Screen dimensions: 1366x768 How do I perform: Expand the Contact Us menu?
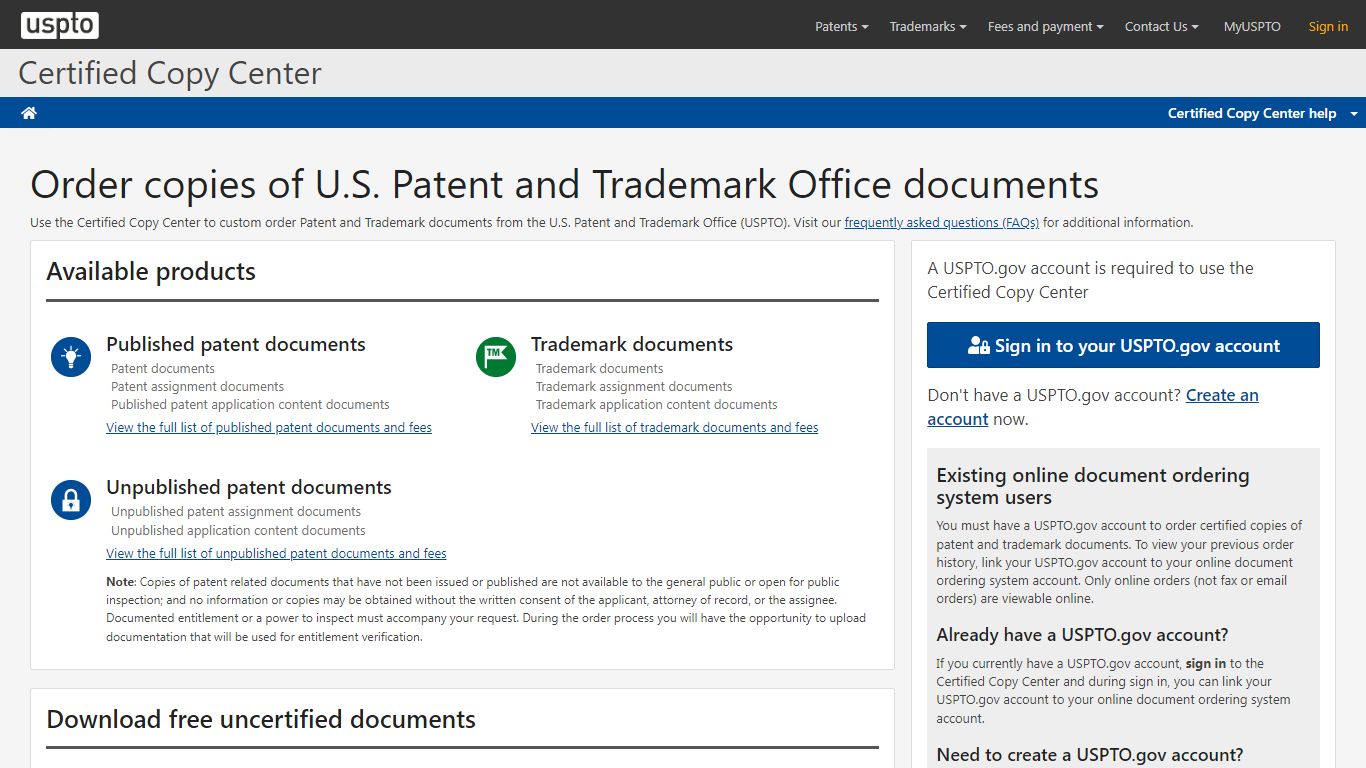pyautogui.click(x=1162, y=27)
